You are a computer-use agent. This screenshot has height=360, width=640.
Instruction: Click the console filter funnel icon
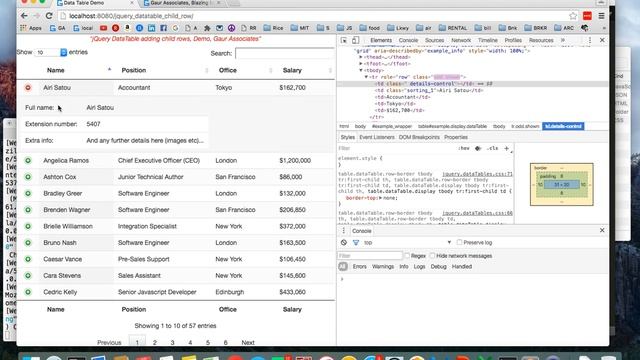point(356,242)
